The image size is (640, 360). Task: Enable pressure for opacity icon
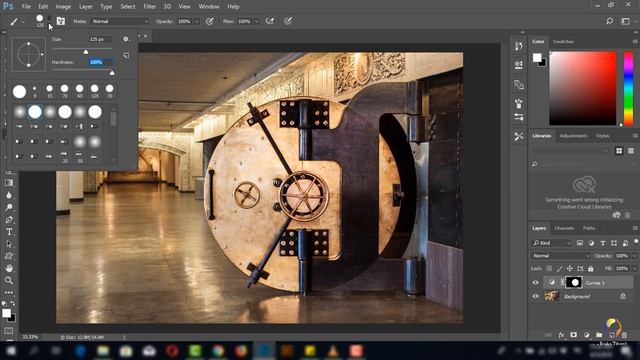pos(210,21)
